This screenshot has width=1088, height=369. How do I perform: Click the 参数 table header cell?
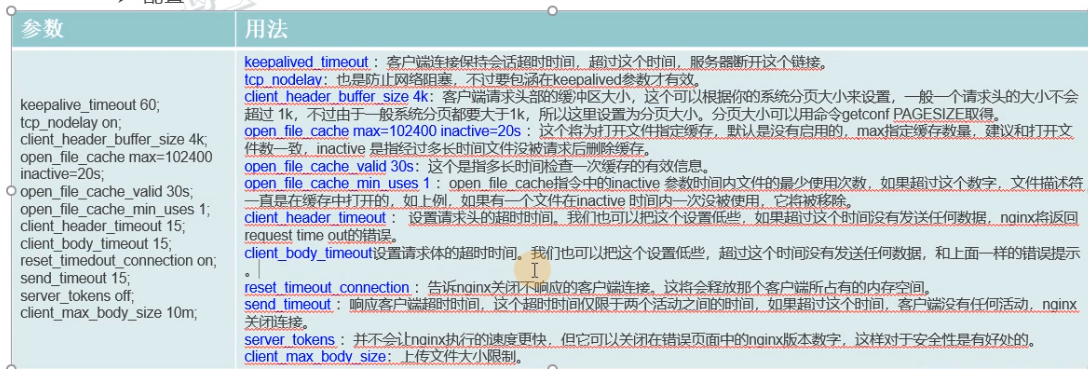[124, 30]
